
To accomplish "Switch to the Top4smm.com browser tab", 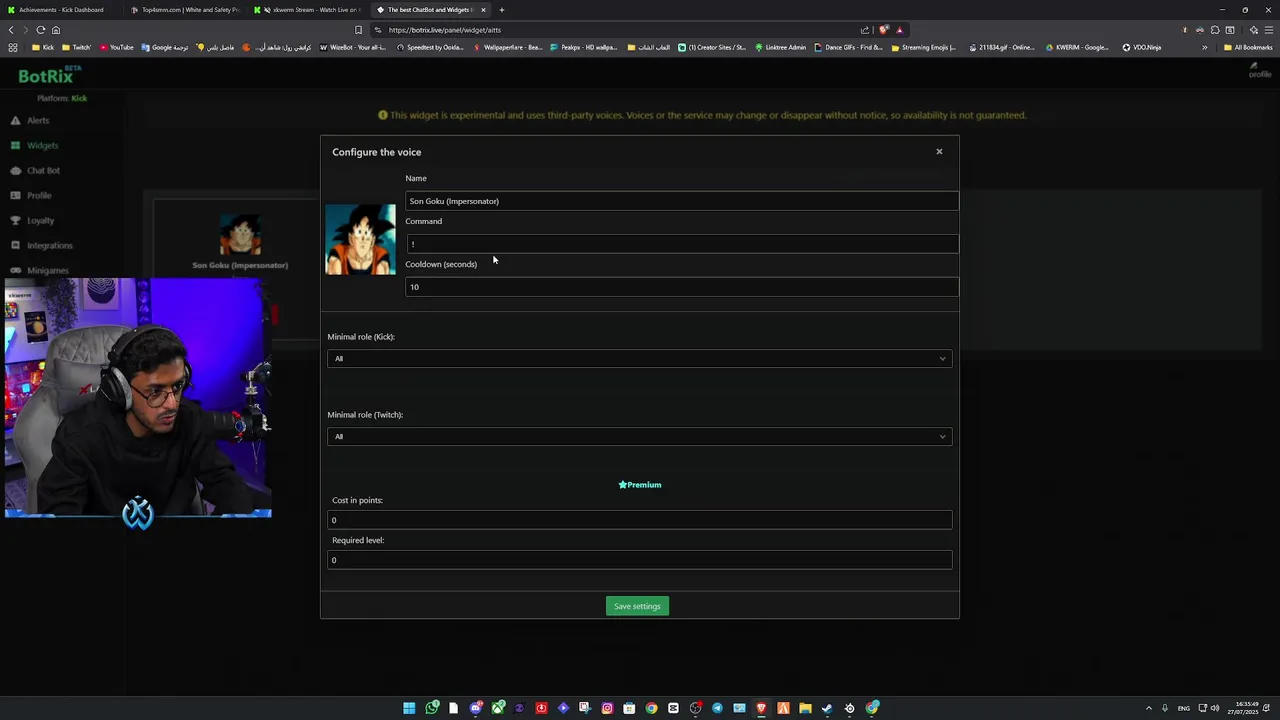I will point(185,10).
